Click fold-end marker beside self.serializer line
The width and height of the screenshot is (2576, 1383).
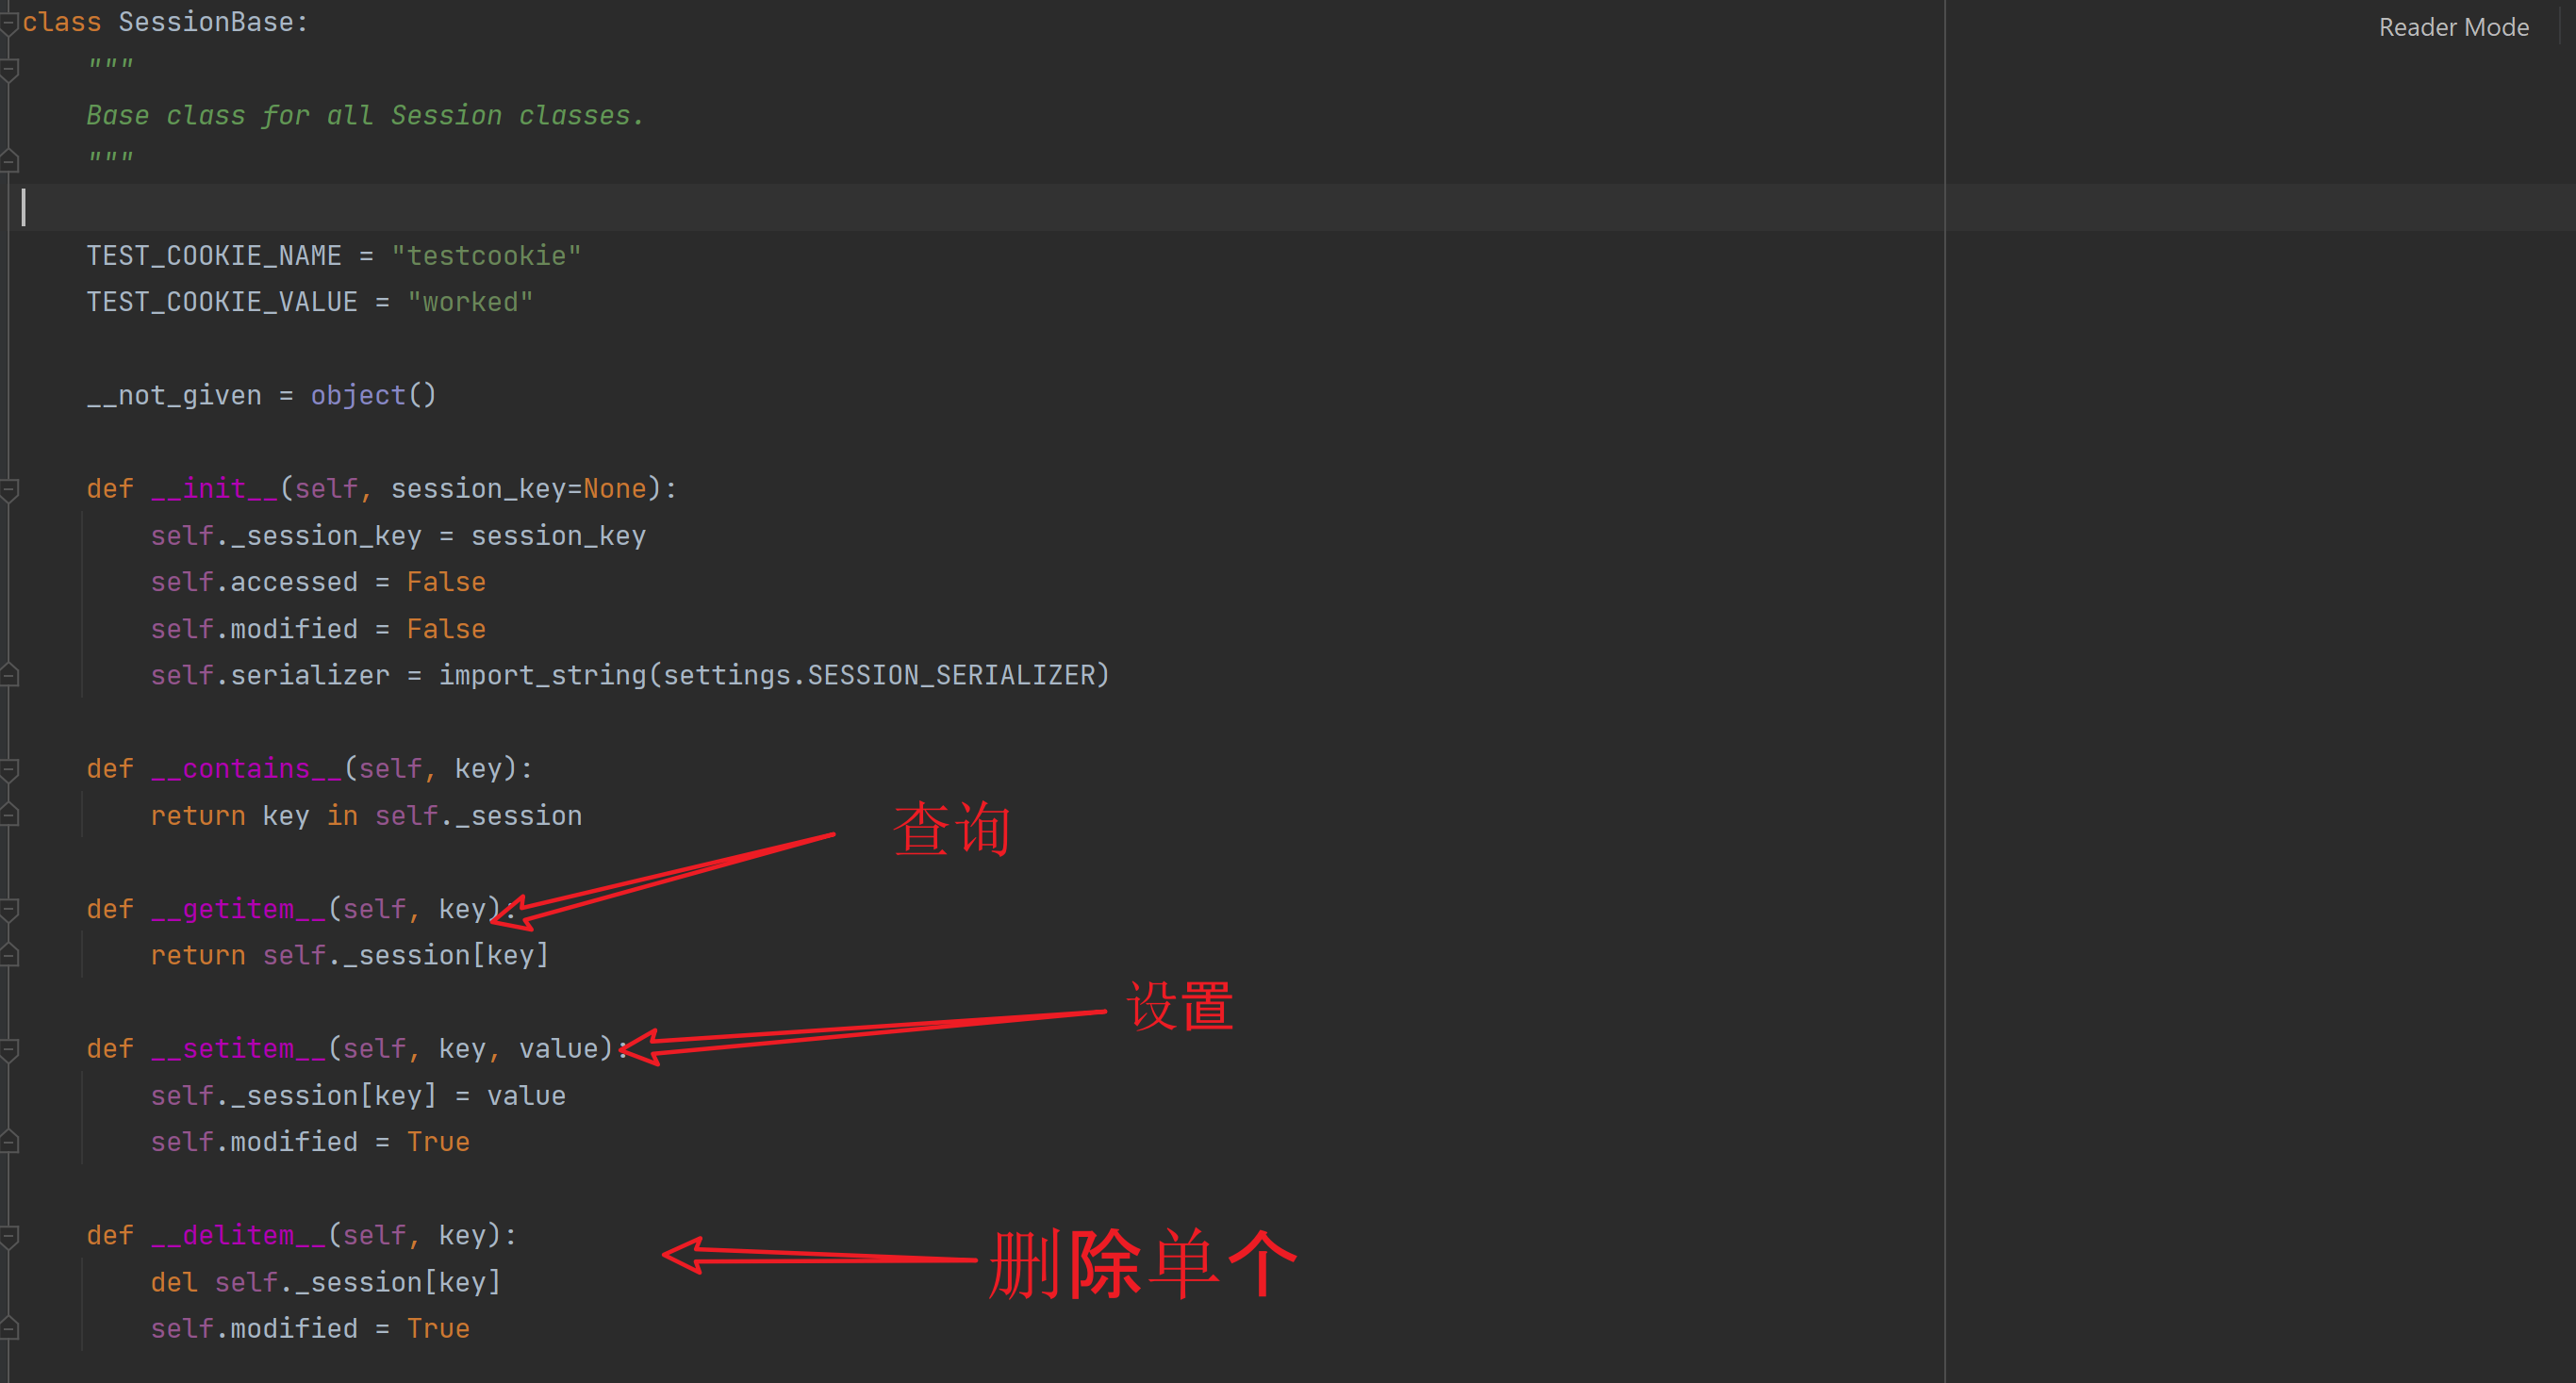coord(10,676)
